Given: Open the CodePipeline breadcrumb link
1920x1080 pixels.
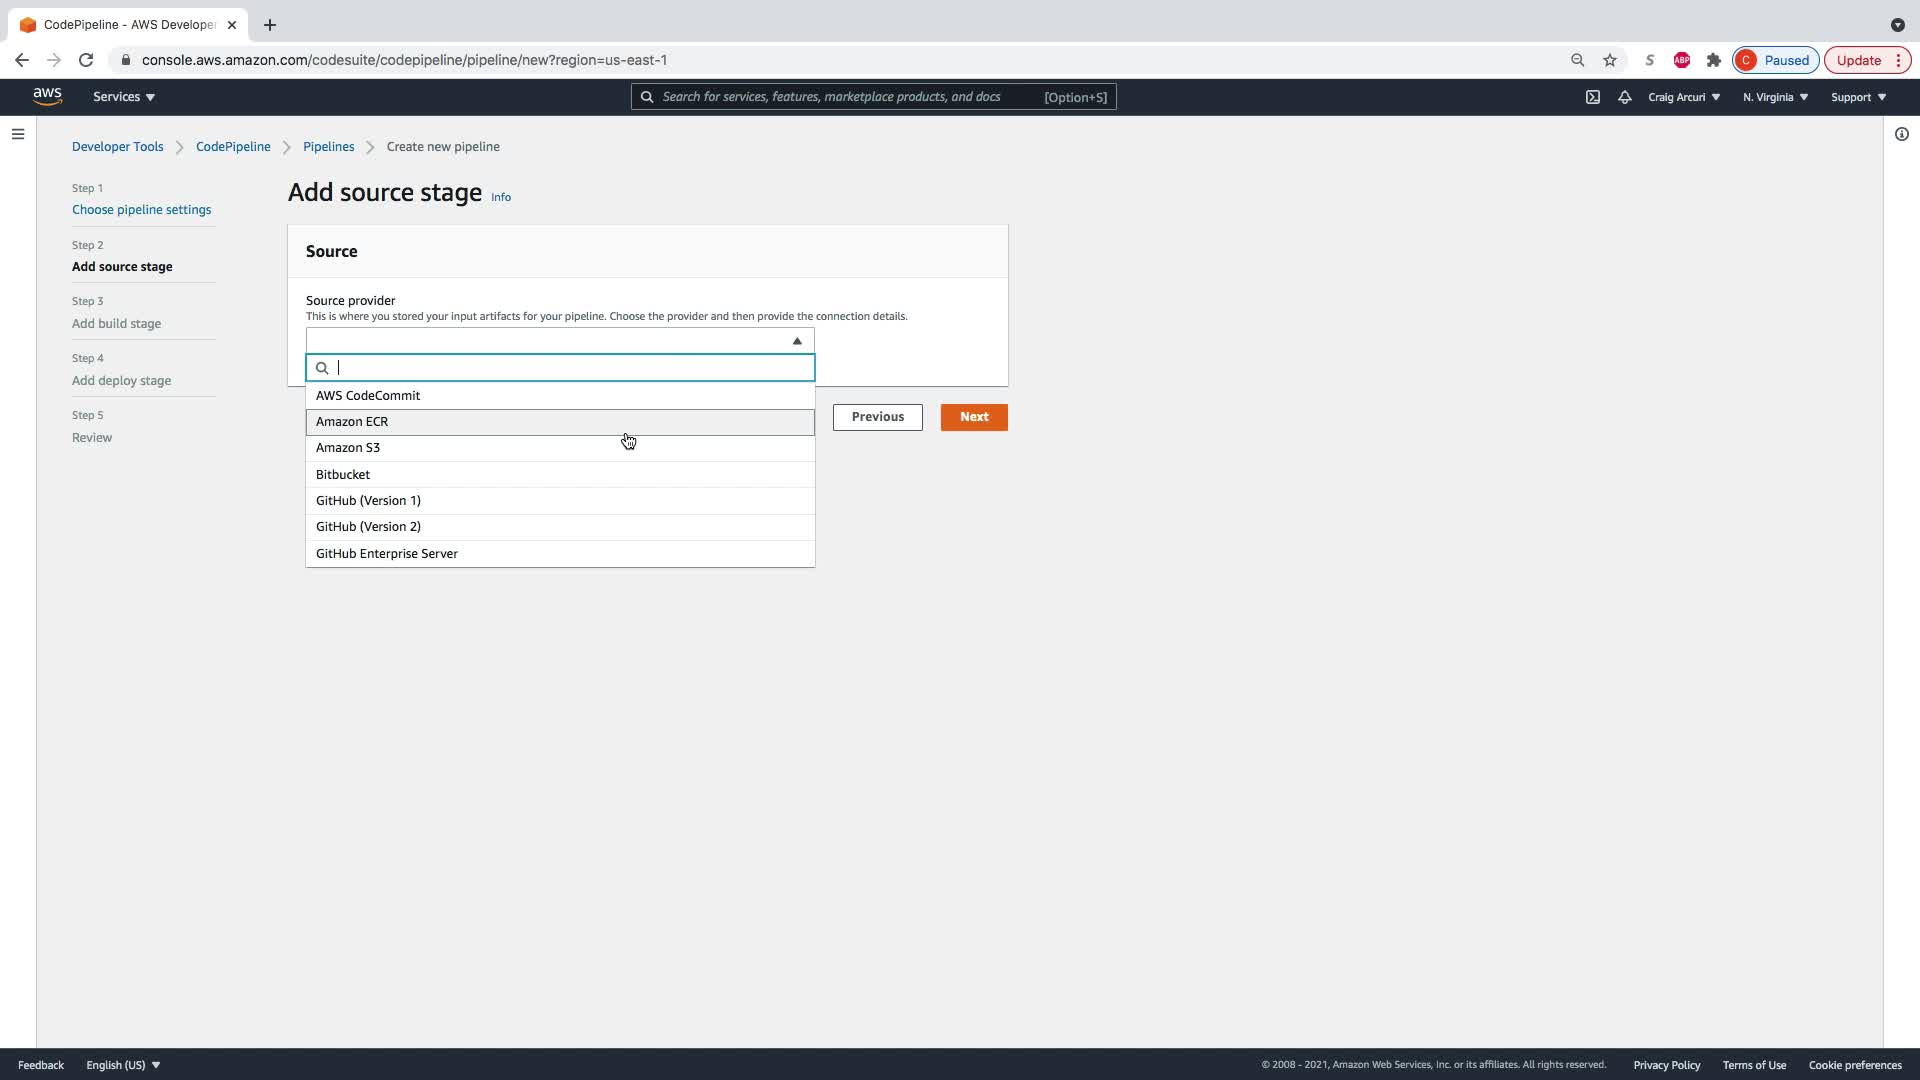Looking at the screenshot, I should click(x=233, y=146).
